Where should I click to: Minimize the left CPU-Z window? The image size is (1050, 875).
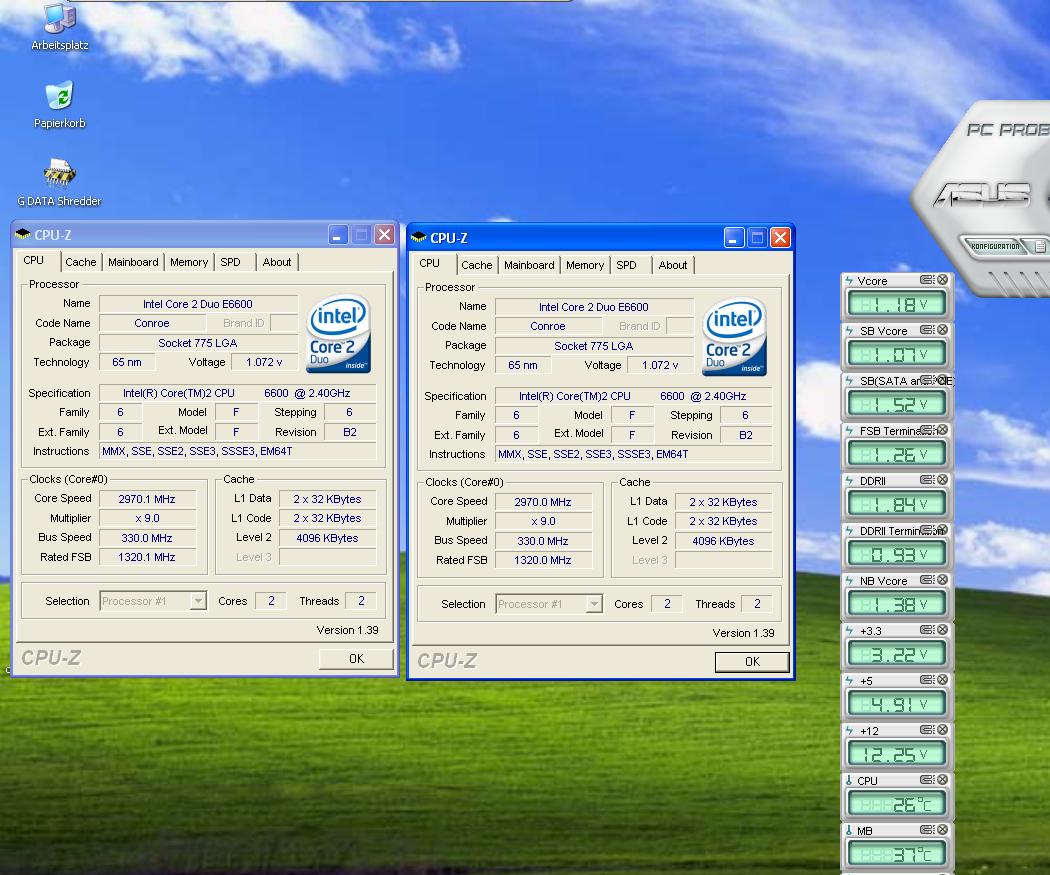pos(338,235)
